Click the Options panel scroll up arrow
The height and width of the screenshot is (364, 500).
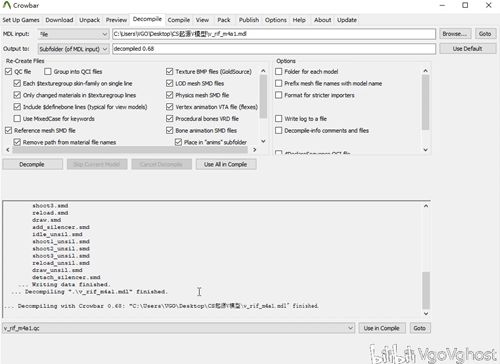point(425,71)
